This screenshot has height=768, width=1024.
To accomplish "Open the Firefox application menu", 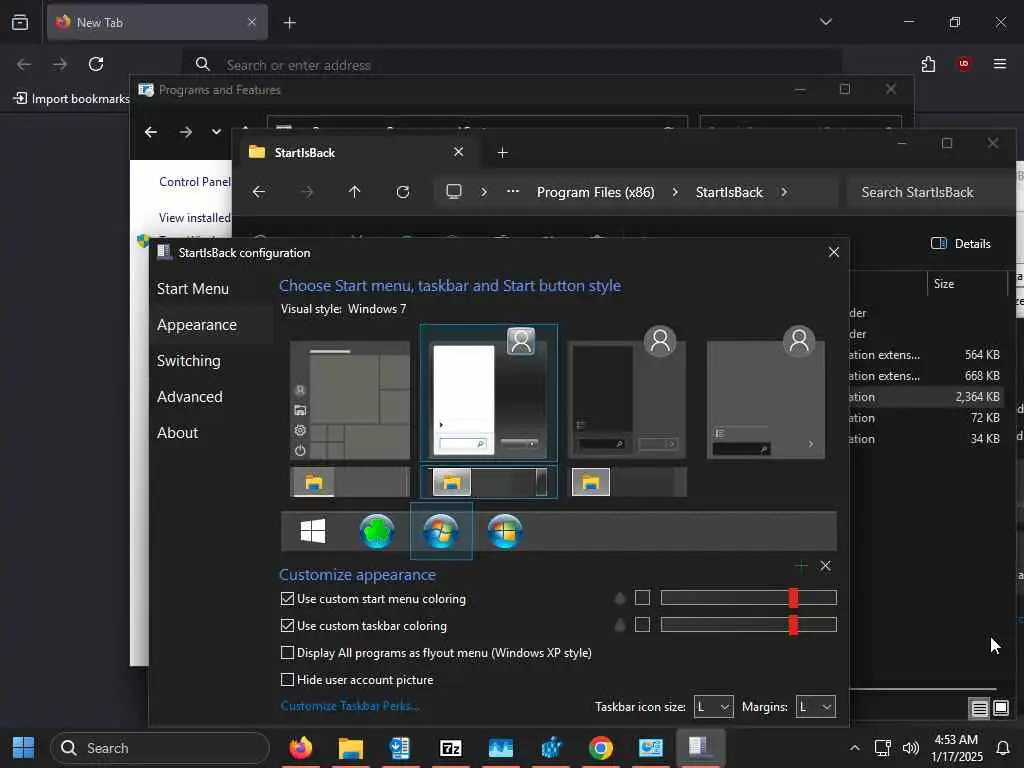I will tap(999, 63).
